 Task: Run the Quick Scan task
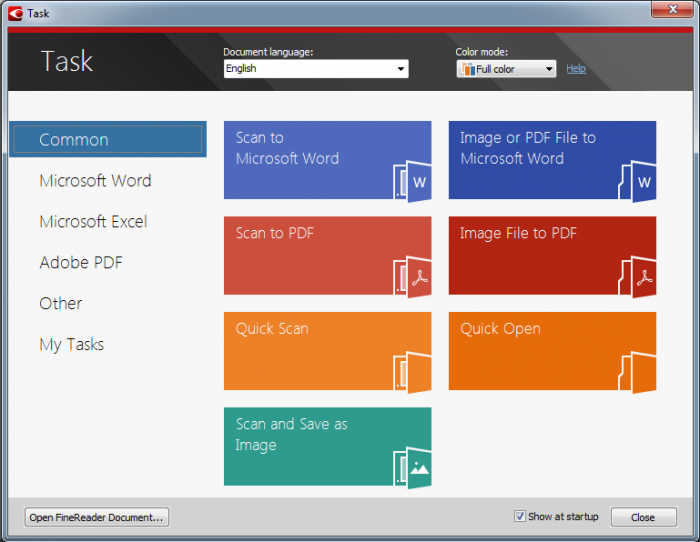328,351
